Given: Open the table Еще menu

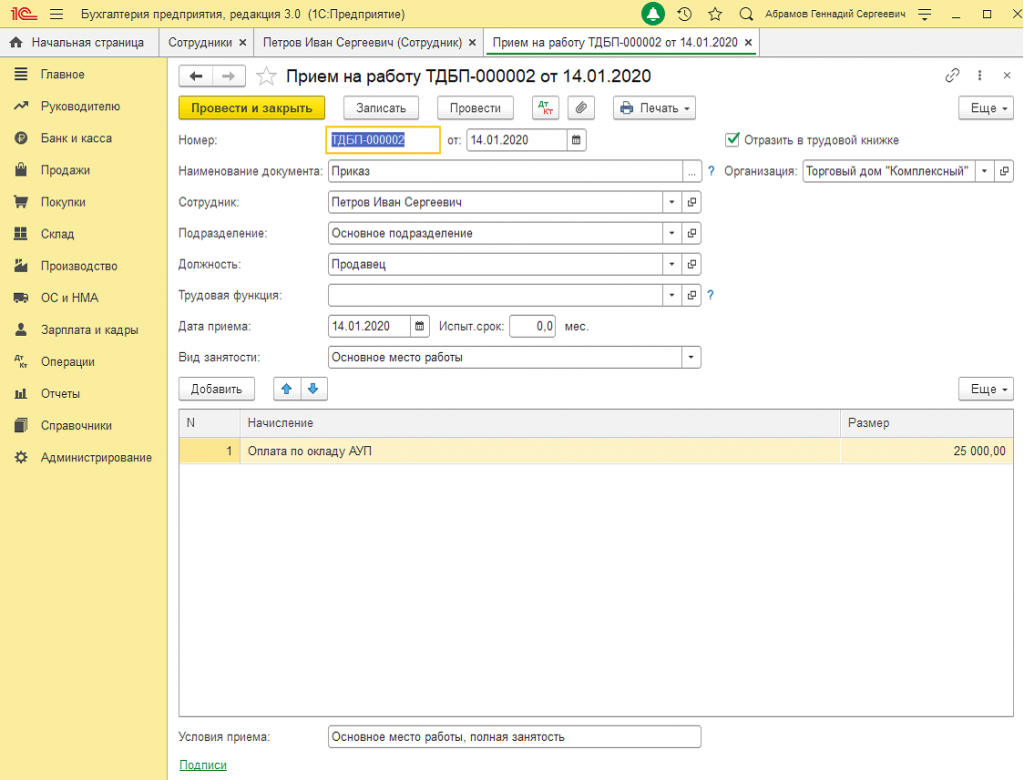Looking at the screenshot, I should click(985, 389).
